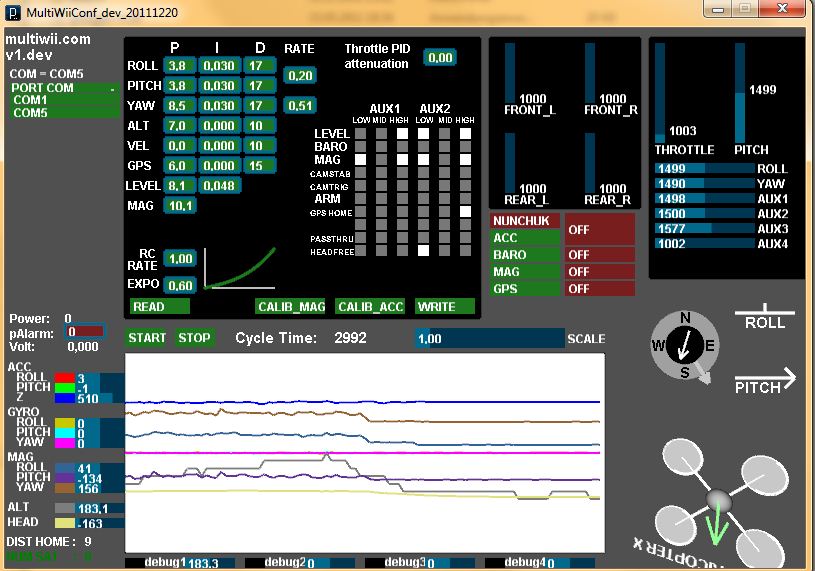This screenshot has height=571, width=815.
Task: Click the quadcopter X orientation graphic
Action: (x=720, y=501)
